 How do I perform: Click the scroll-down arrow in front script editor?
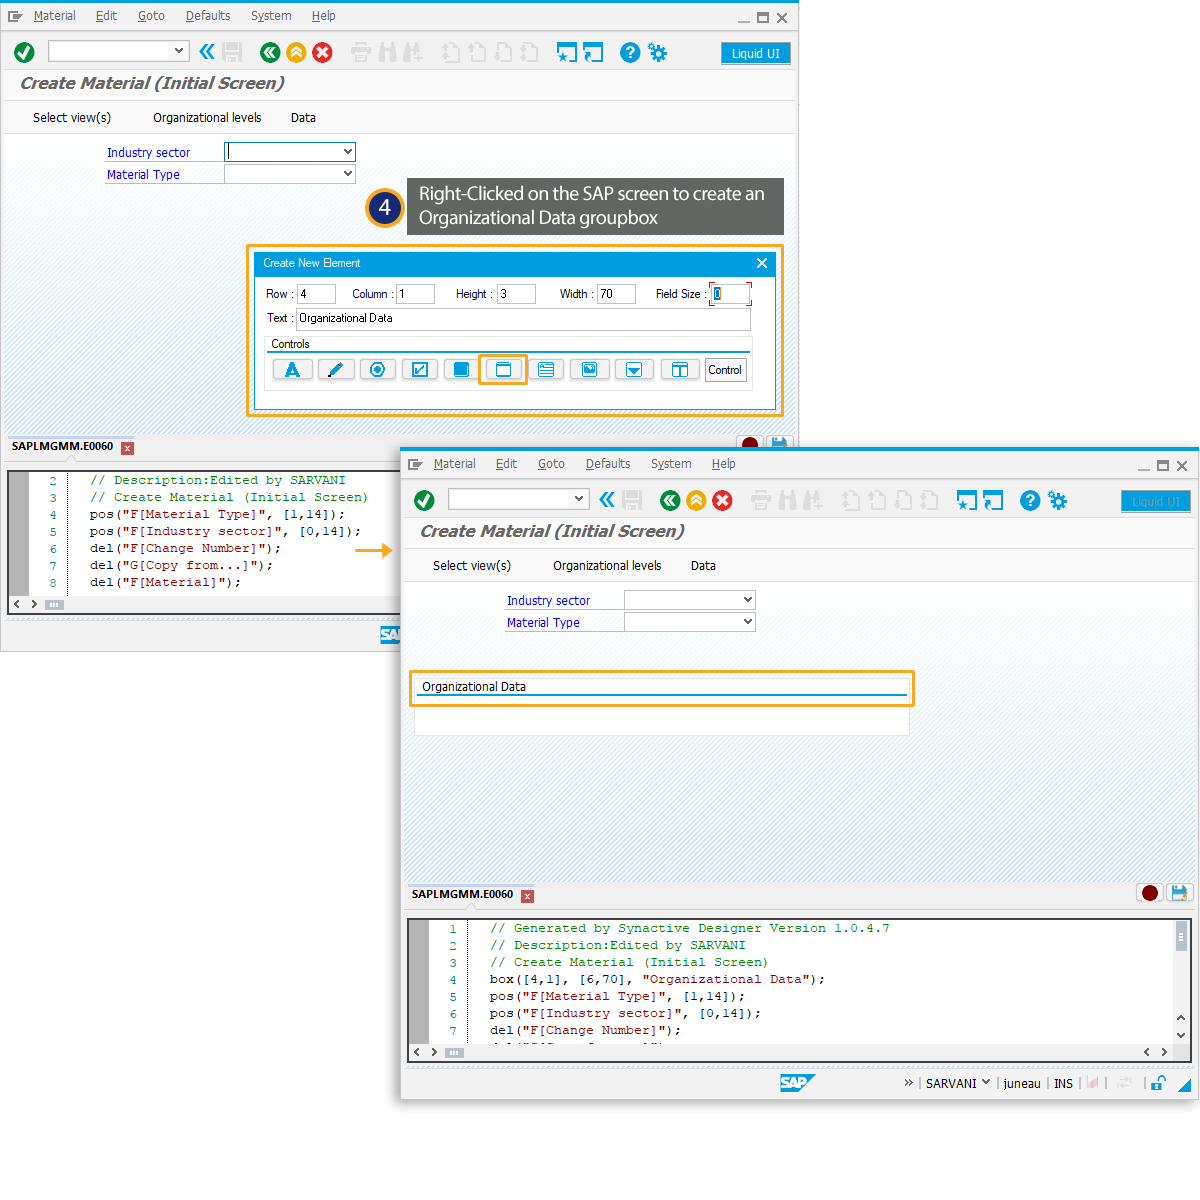coord(1181,1035)
